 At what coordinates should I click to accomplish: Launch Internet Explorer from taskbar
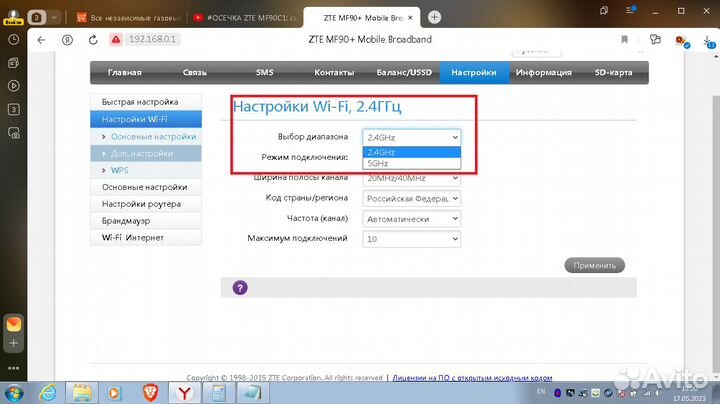coord(48,393)
